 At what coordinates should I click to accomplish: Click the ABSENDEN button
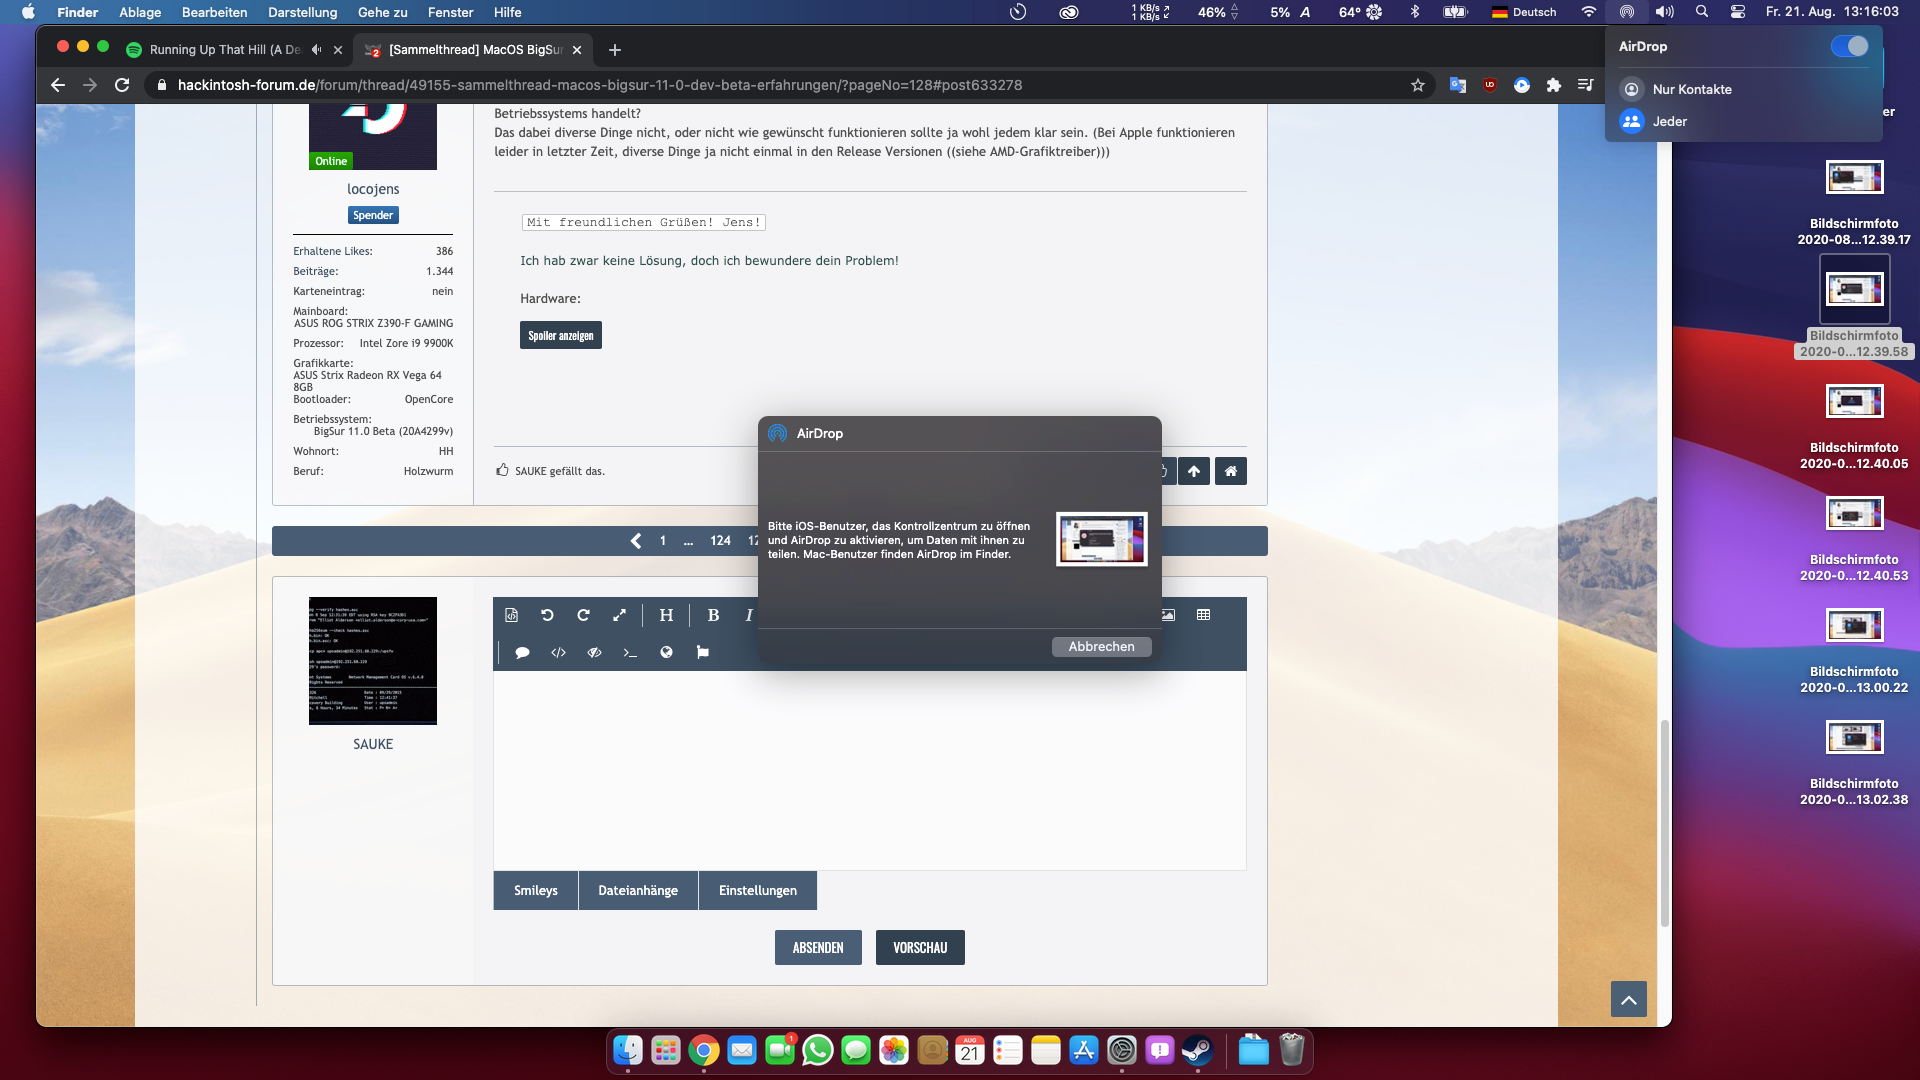(818, 947)
